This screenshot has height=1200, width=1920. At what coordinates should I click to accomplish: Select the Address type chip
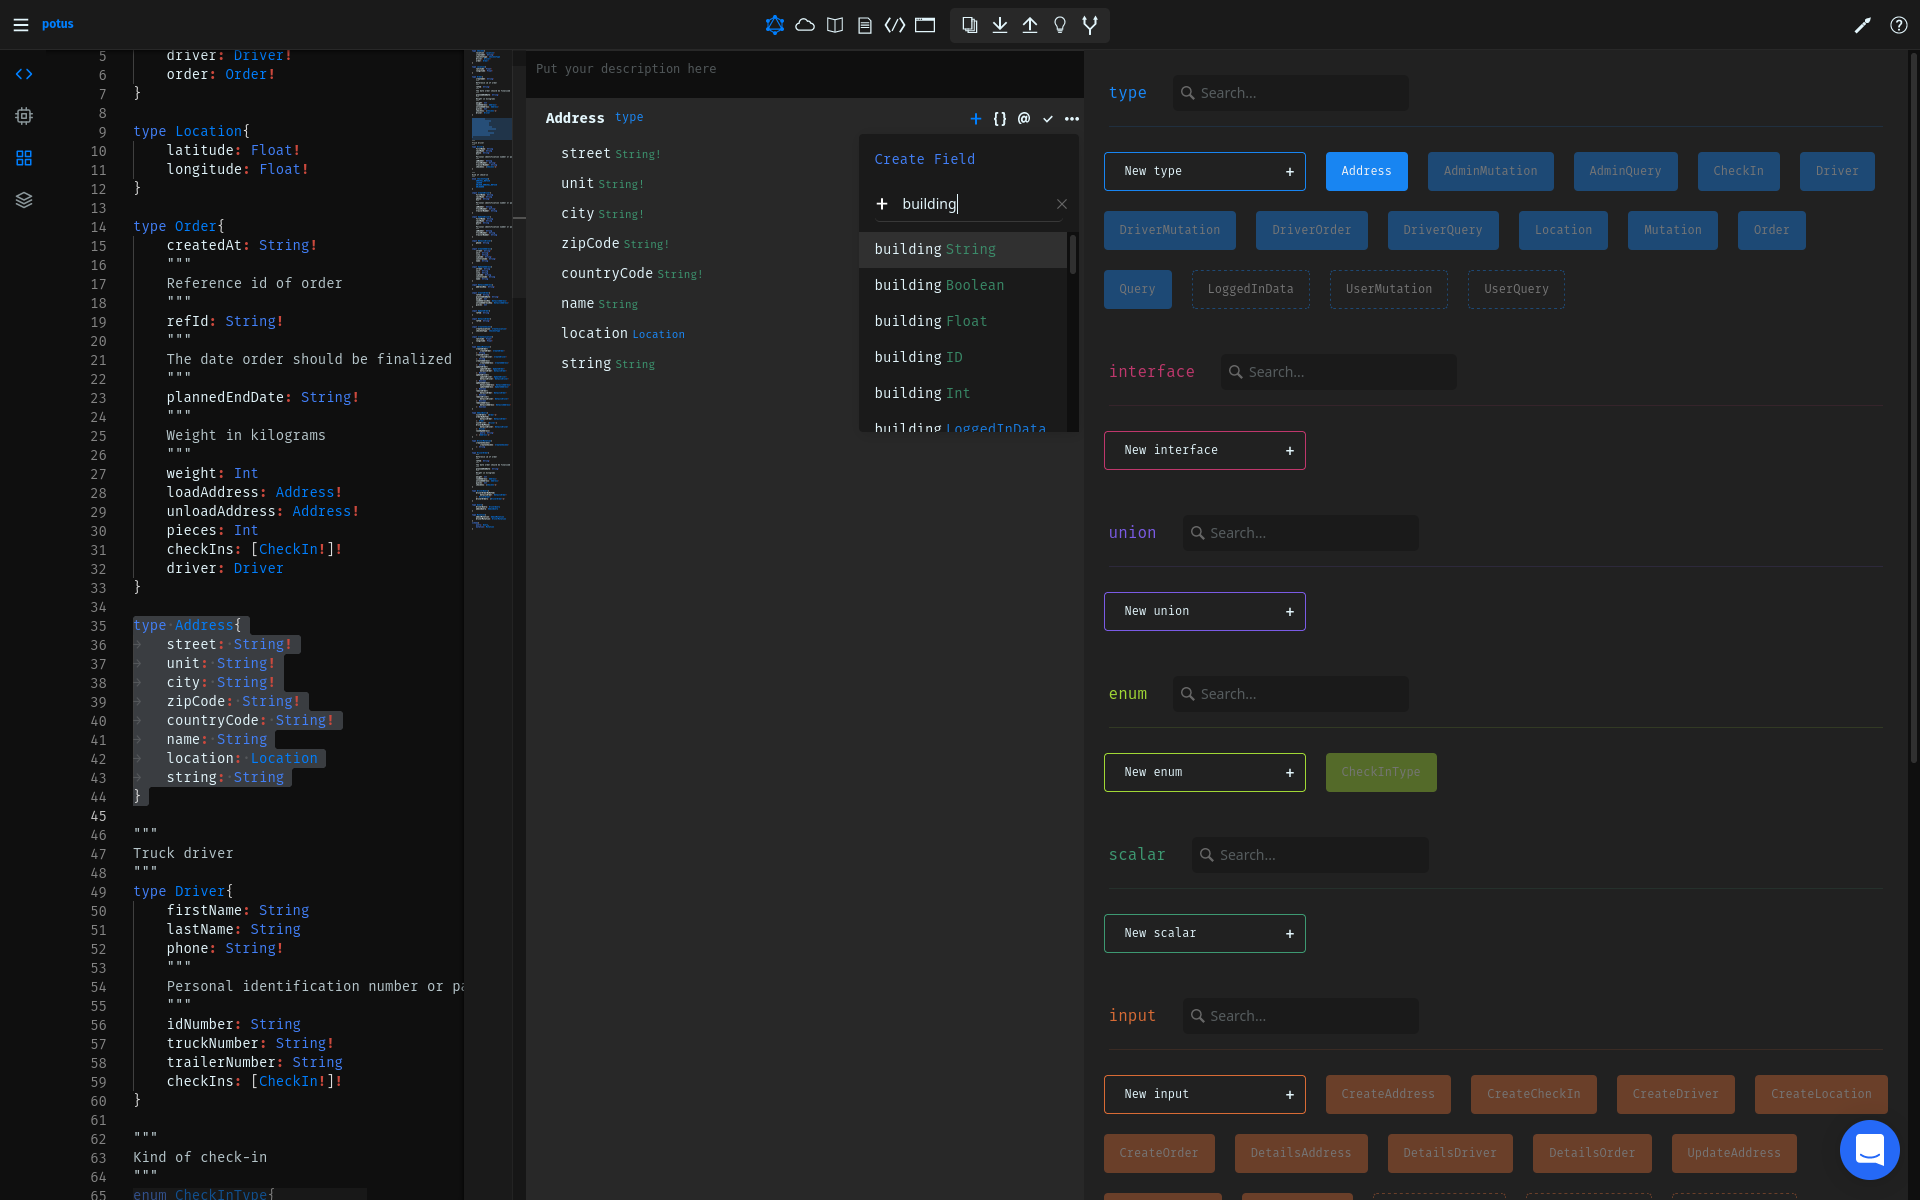(x=1366, y=171)
